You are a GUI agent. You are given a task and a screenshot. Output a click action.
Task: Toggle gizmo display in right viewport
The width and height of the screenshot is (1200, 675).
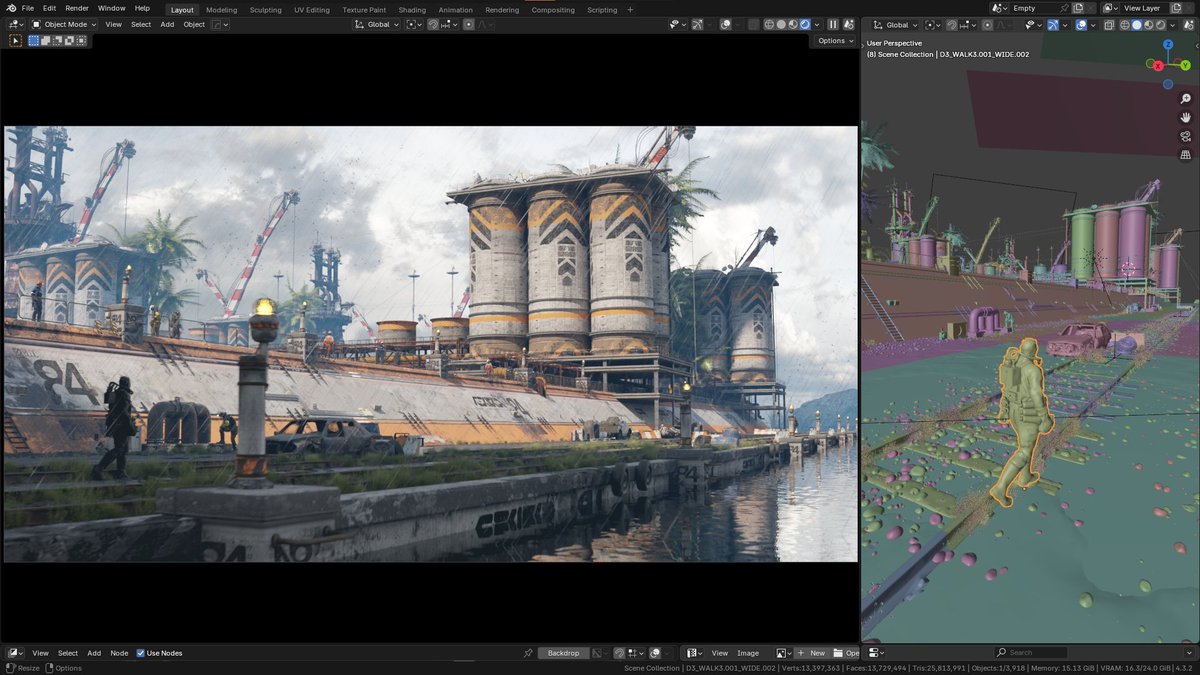click(1053, 24)
